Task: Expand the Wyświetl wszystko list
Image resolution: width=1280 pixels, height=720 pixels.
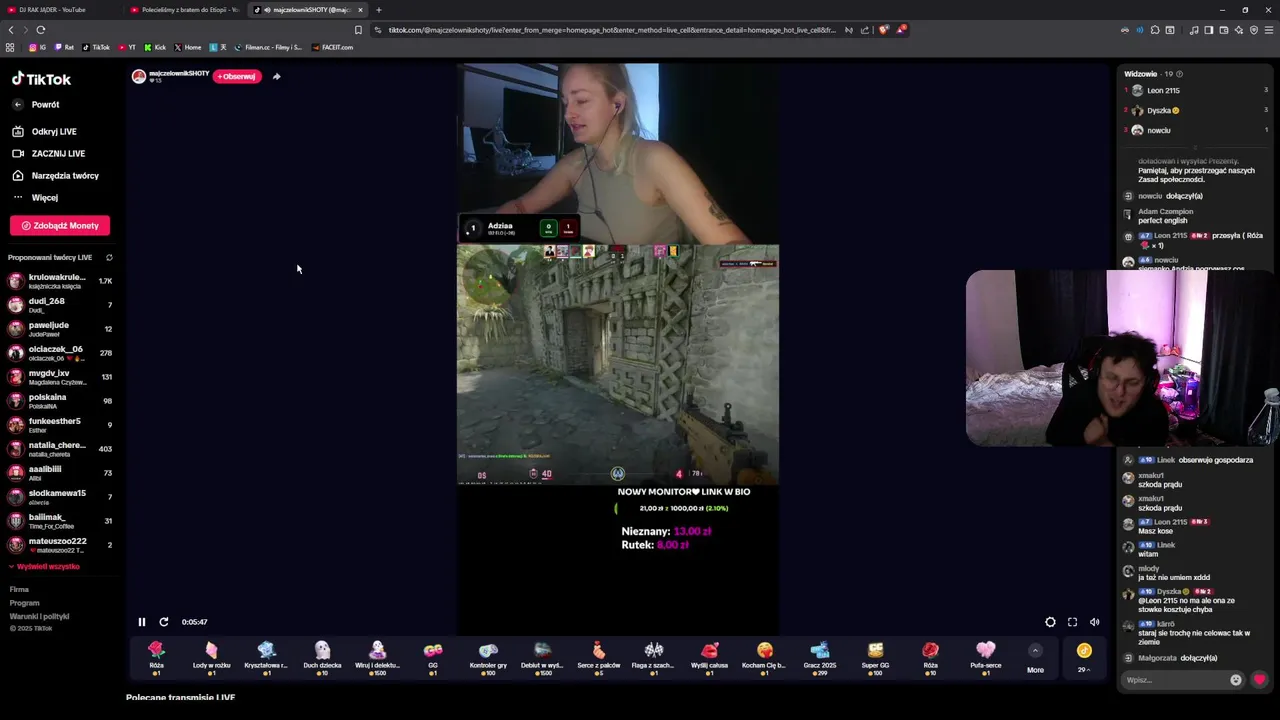Action: [x=45, y=566]
